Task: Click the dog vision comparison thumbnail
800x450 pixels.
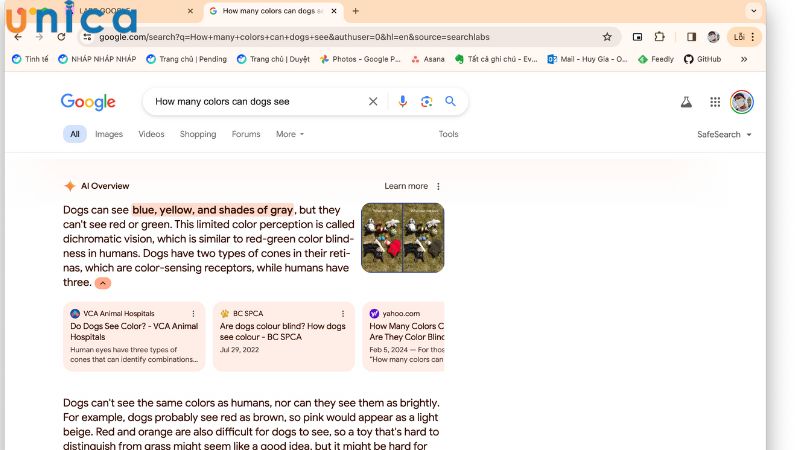Action: [x=402, y=238]
